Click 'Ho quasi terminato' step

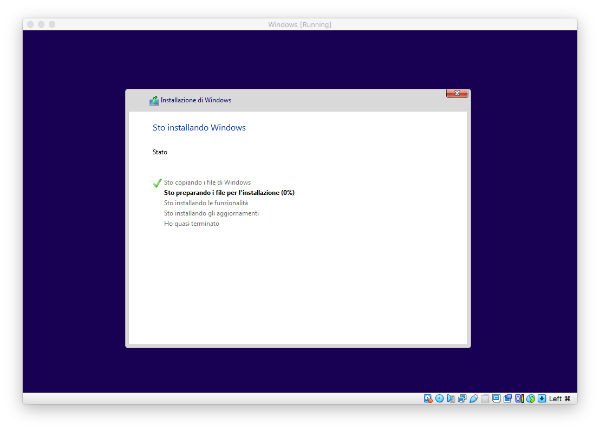pyautogui.click(x=191, y=224)
